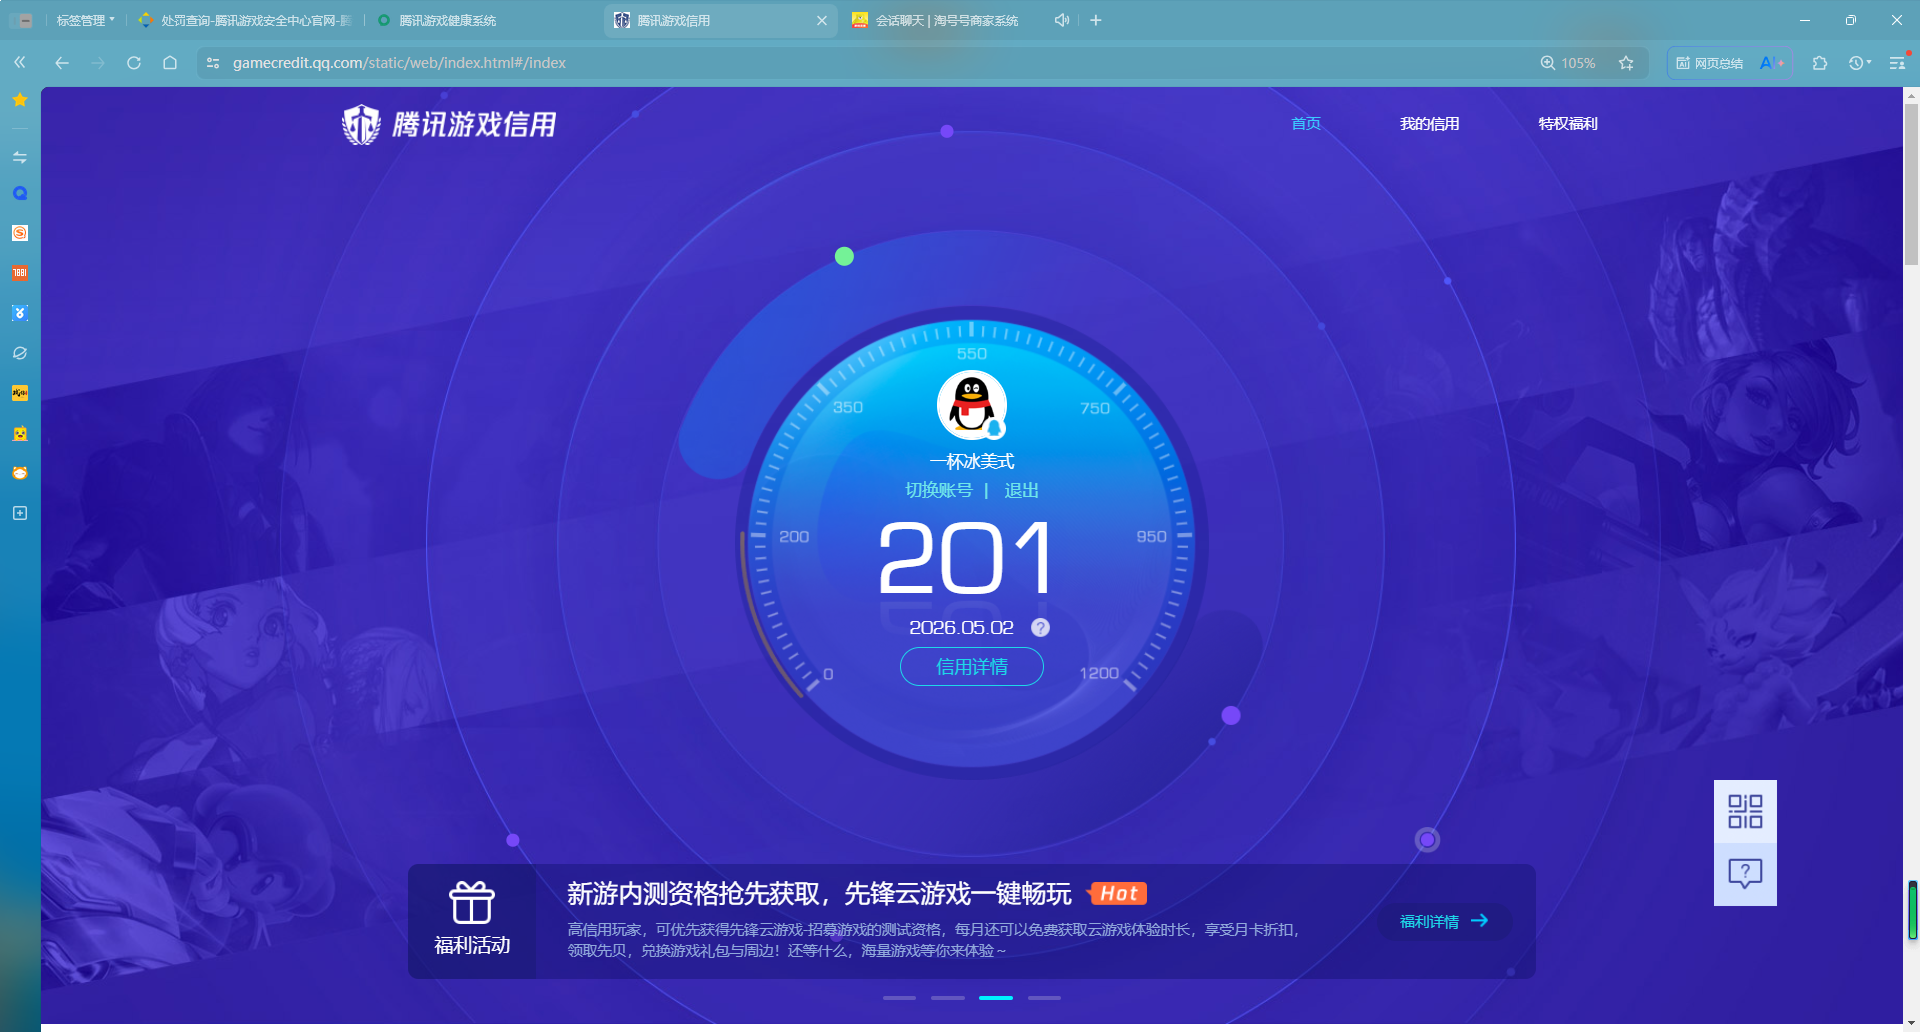This screenshot has width=1920, height=1032.
Task: Switch to 会话聊天 淘号号商家系统 tab
Action: [937, 20]
